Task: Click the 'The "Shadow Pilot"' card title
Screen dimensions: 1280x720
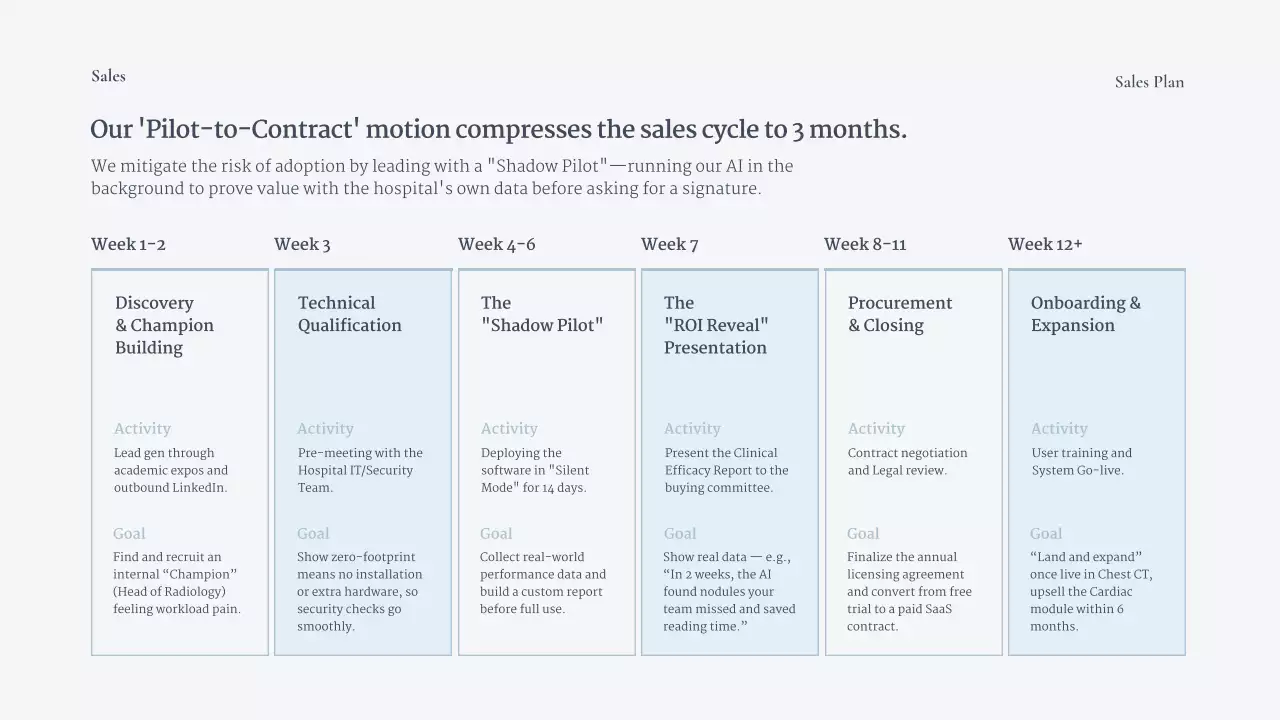Action: [x=541, y=314]
